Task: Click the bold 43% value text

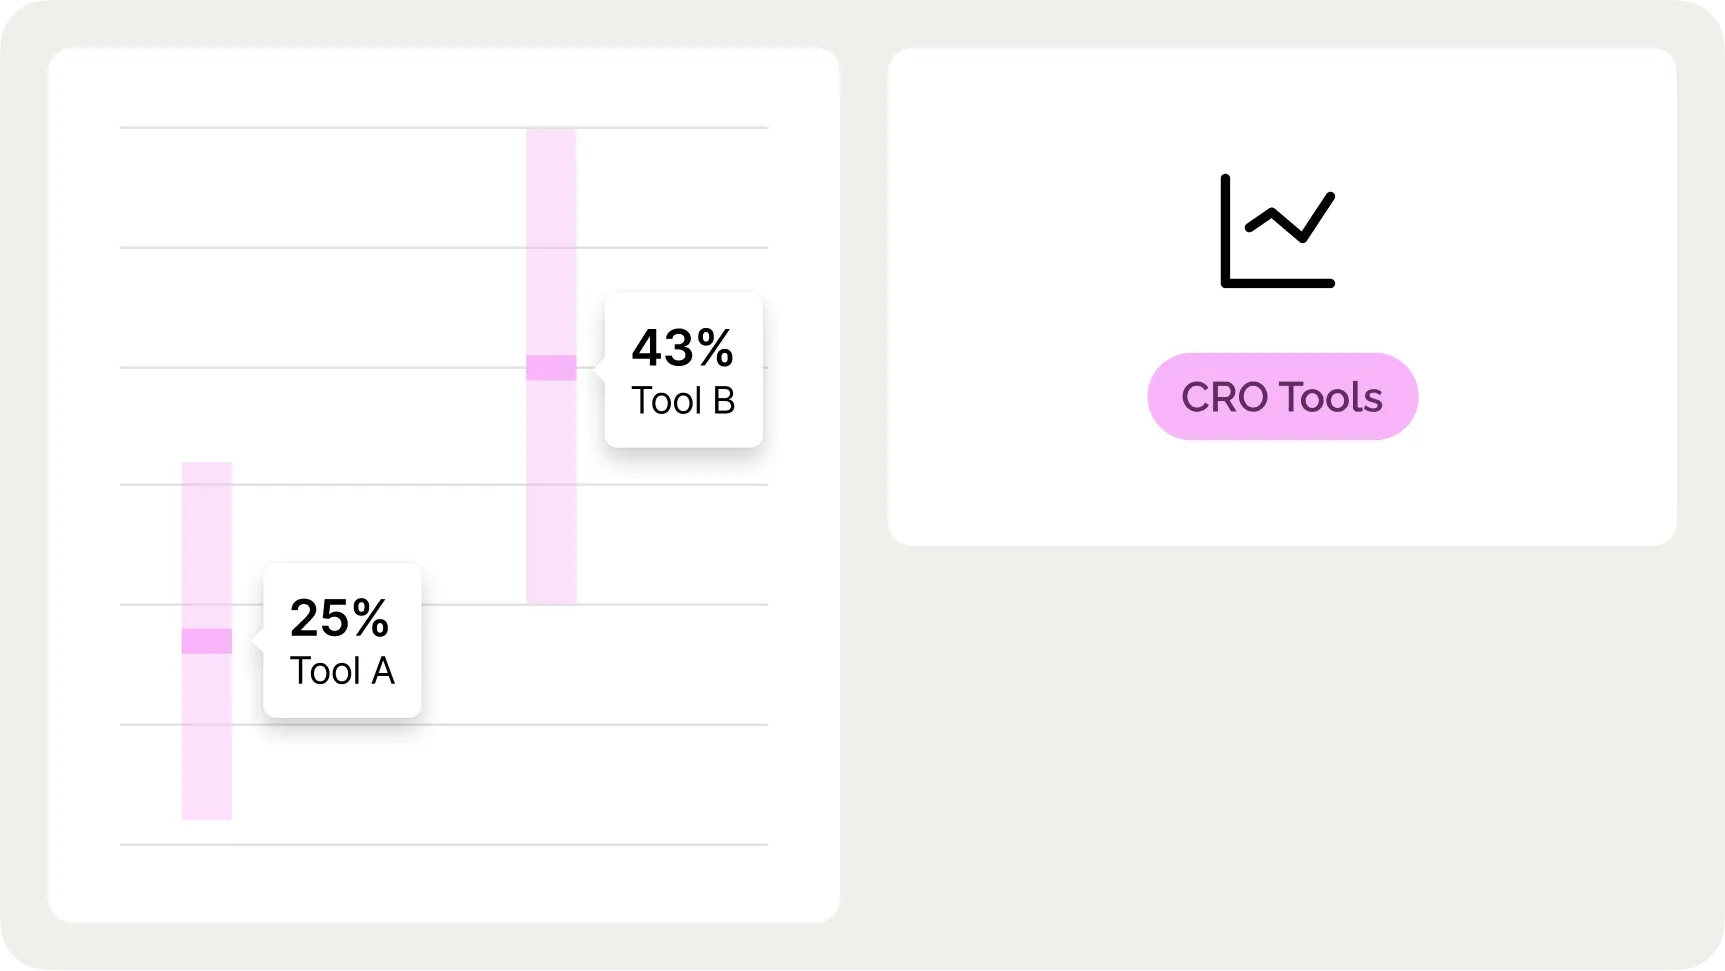Action: 683,348
